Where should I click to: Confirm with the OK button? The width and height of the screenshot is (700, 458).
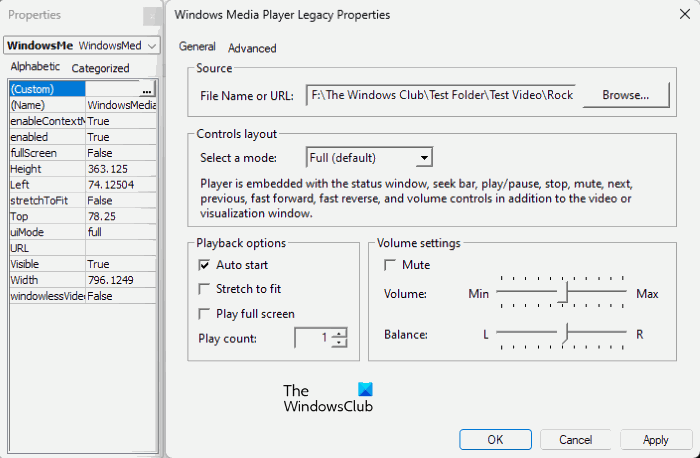pos(495,440)
